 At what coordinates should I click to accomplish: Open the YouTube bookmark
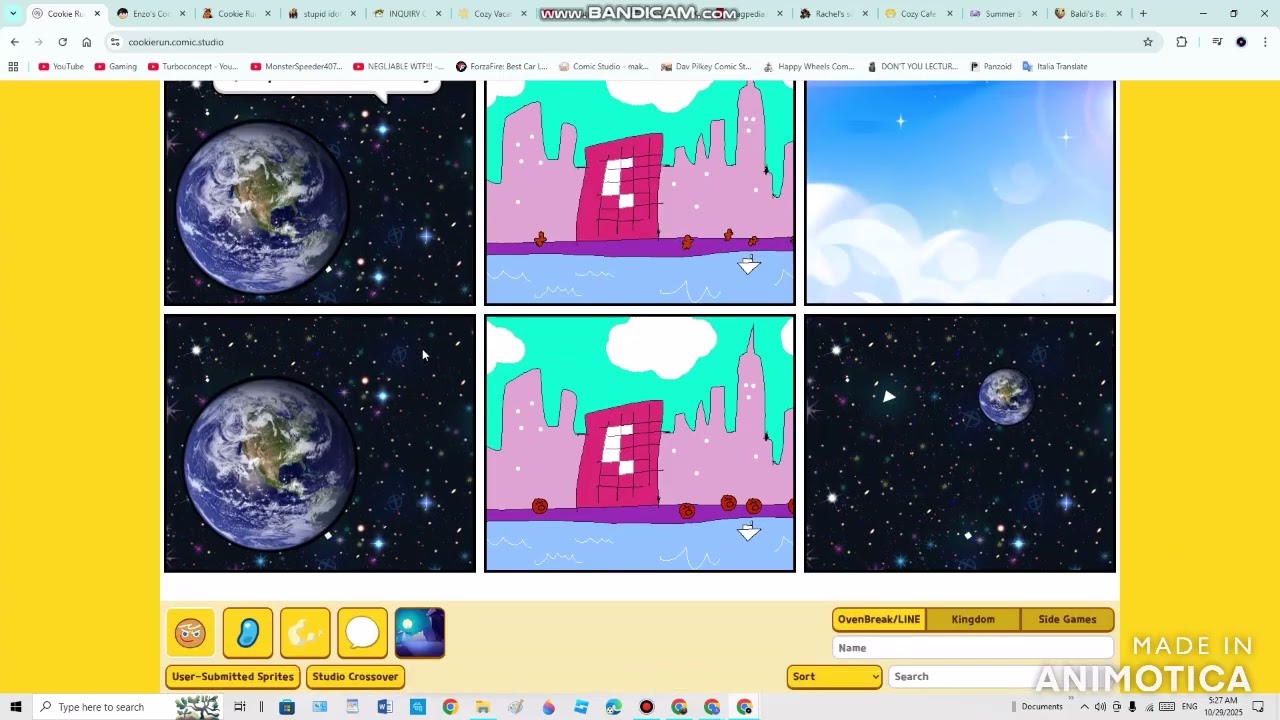[x=61, y=67]
